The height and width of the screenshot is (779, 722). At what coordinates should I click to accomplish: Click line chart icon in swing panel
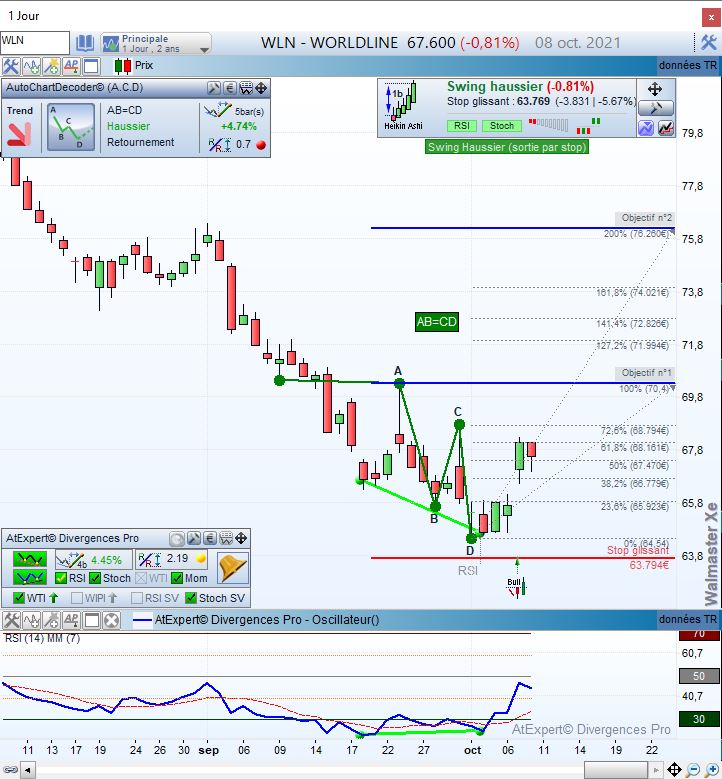point(666,128)
